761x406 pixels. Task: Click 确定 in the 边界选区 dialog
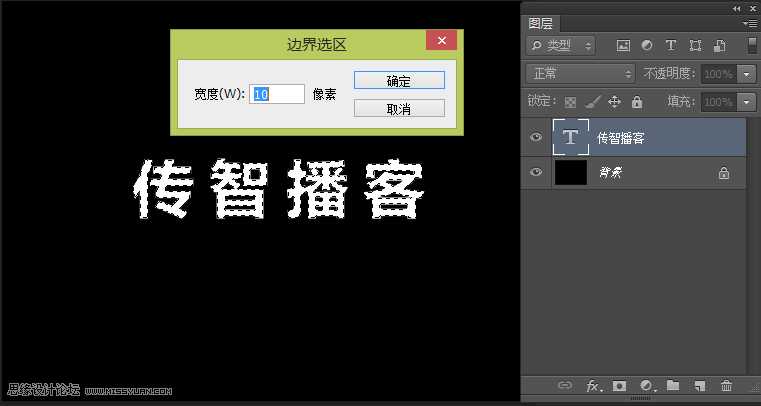[x=399, y=80]
